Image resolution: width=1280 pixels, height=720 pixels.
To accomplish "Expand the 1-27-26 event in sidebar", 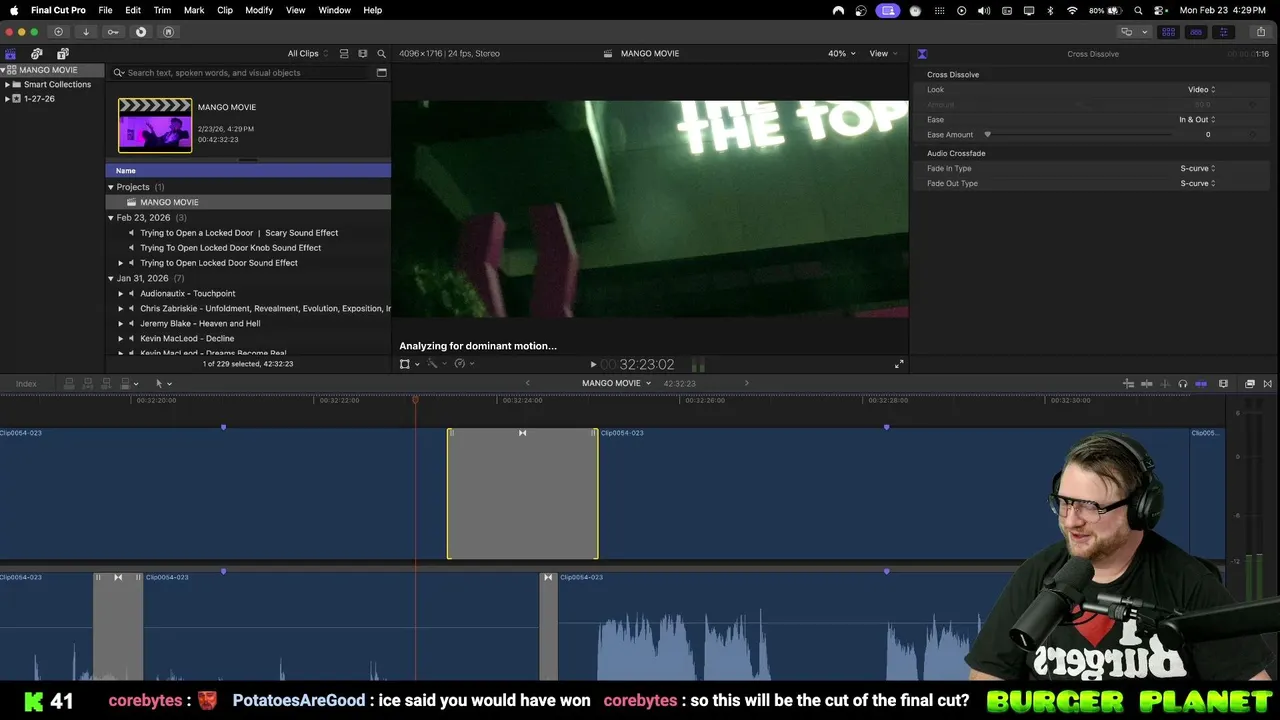I will 7,99.
